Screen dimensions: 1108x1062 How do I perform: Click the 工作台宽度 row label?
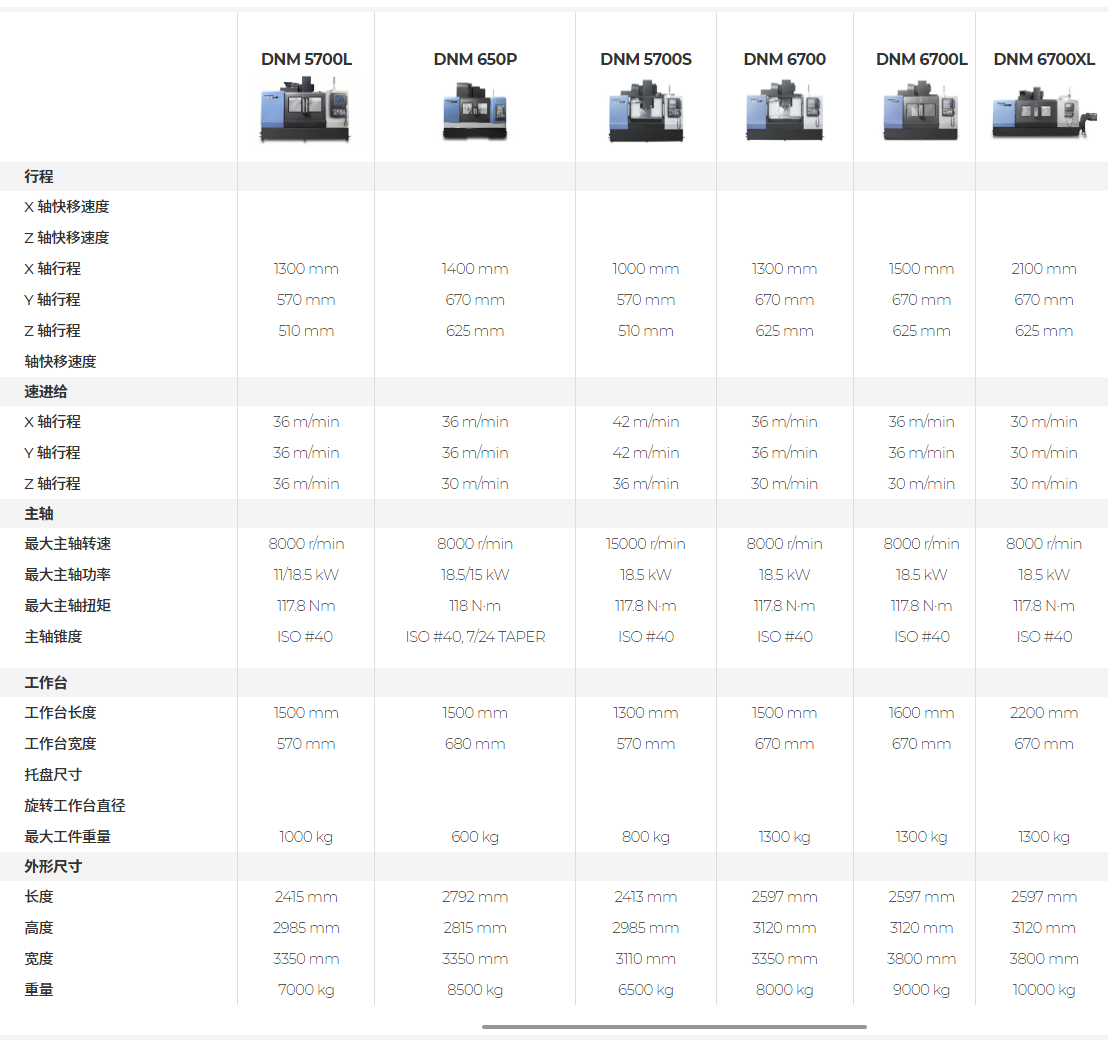pos(60,744)
